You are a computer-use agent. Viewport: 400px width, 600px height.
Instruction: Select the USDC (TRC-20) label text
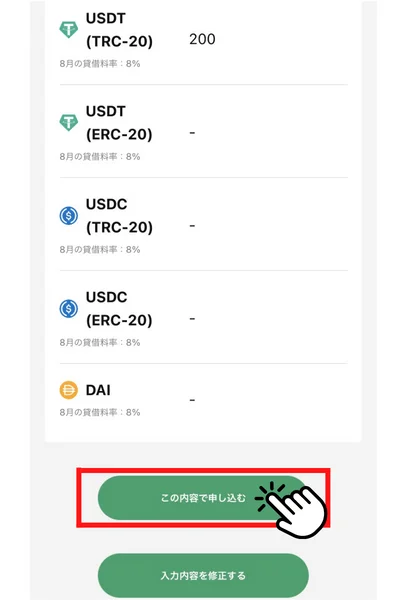(119, 215)
